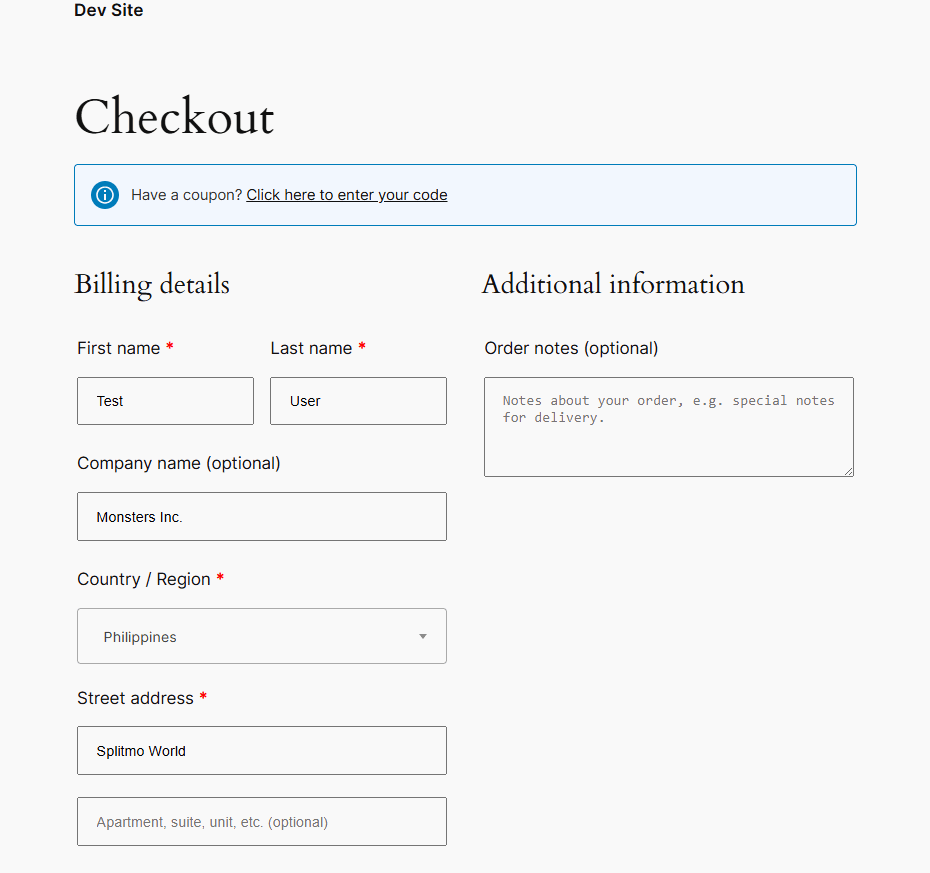Click the dropdown arrow on Country / Region
The height and width of the screenshot is (873, 930).
[x=423, y=636]
